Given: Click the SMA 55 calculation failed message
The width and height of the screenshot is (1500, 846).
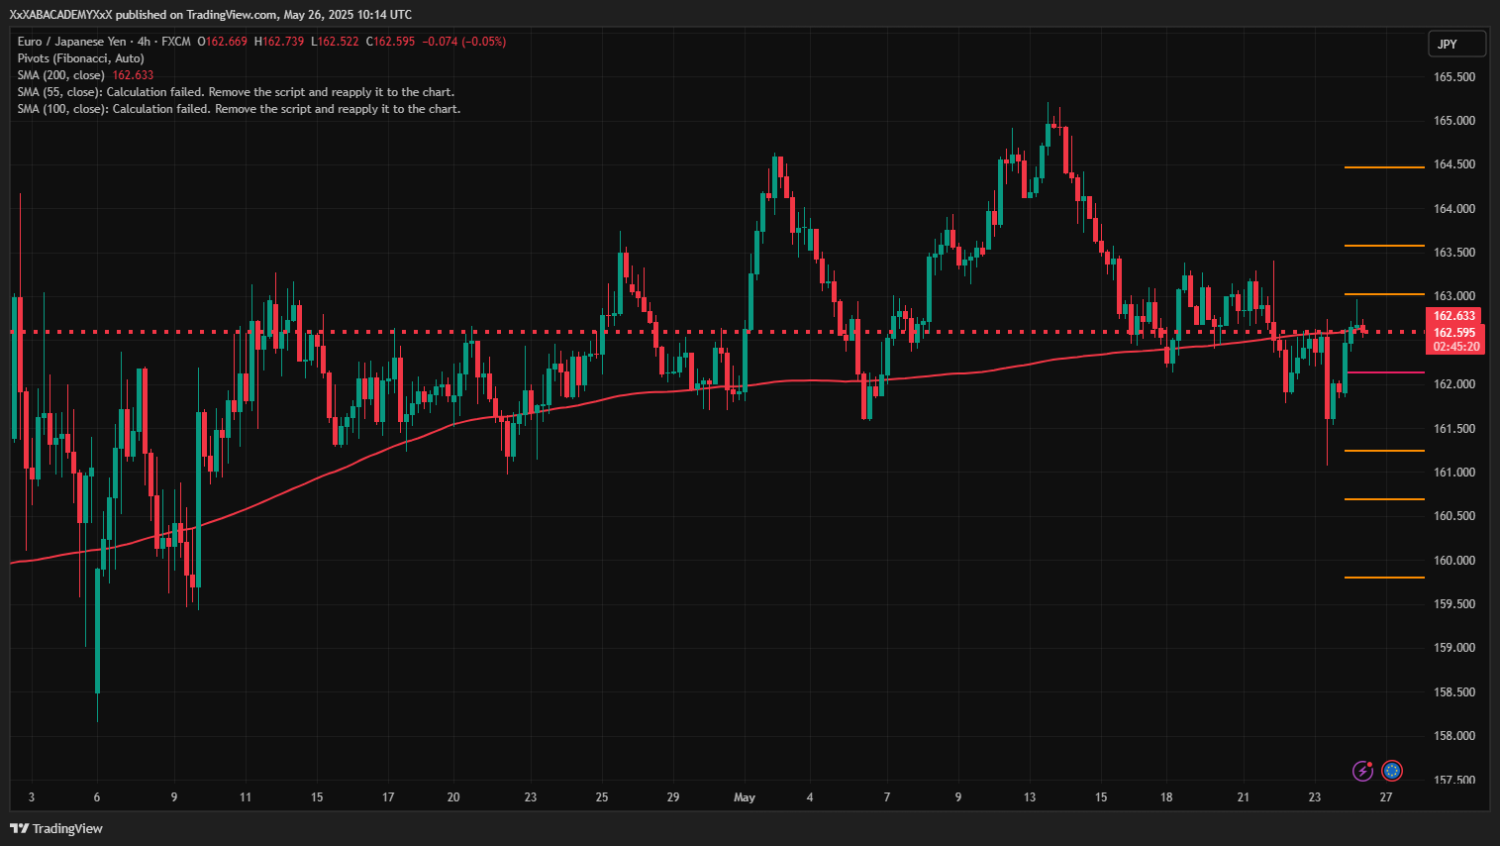Looking at the screenshot, I should tap(236, 92).
